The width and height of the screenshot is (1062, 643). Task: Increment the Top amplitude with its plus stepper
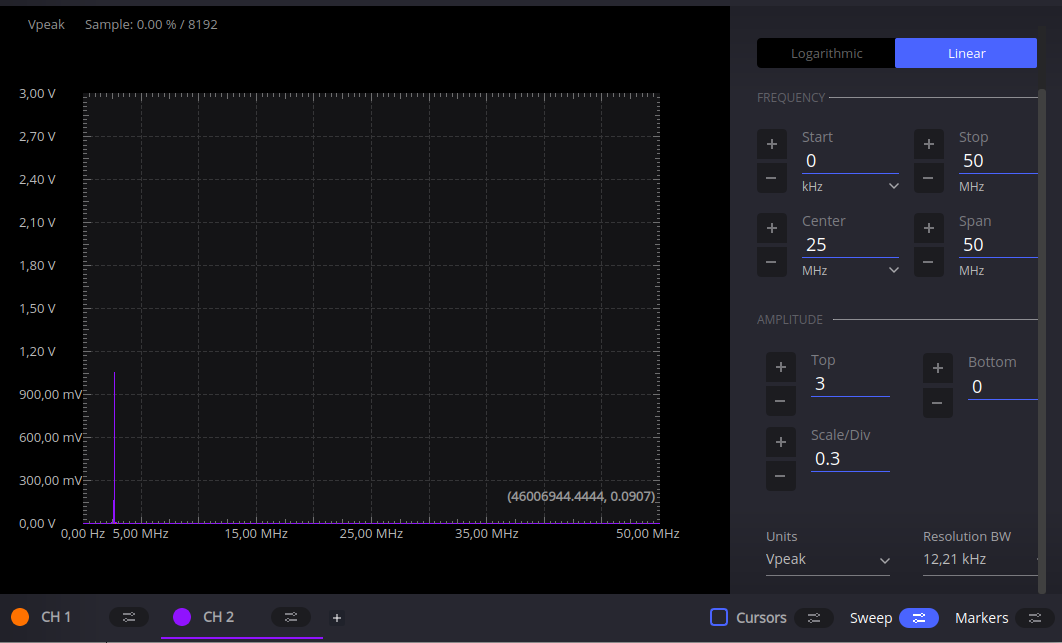[x=781, y=367]
